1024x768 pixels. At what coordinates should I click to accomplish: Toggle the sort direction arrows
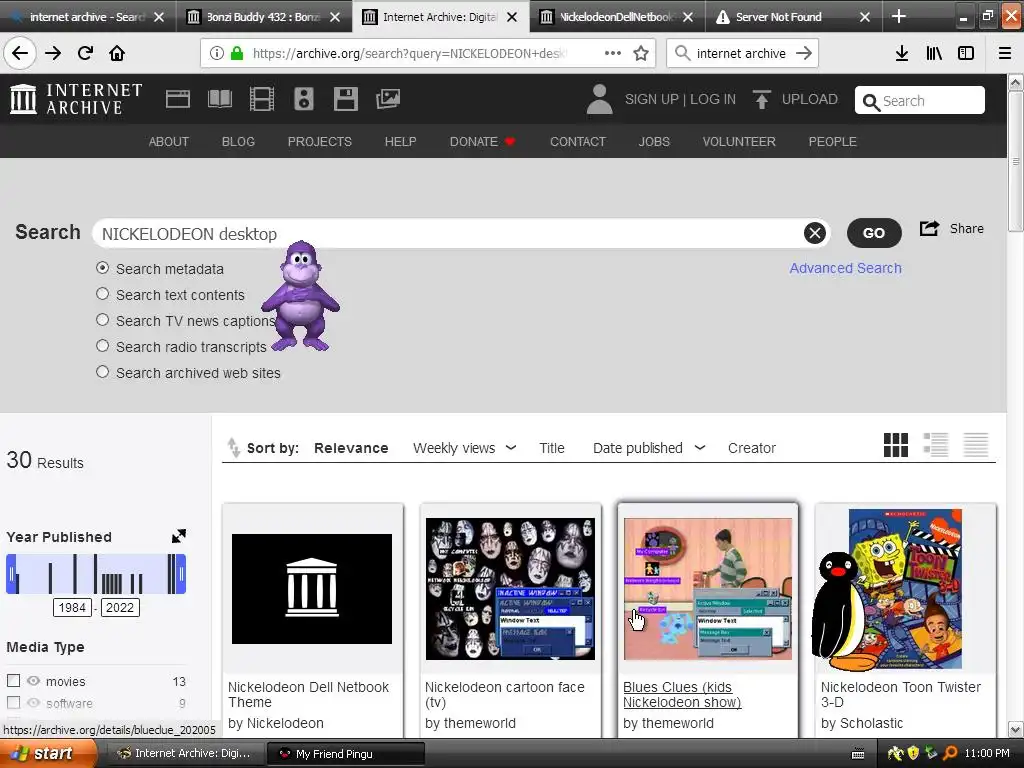[233, 448]
